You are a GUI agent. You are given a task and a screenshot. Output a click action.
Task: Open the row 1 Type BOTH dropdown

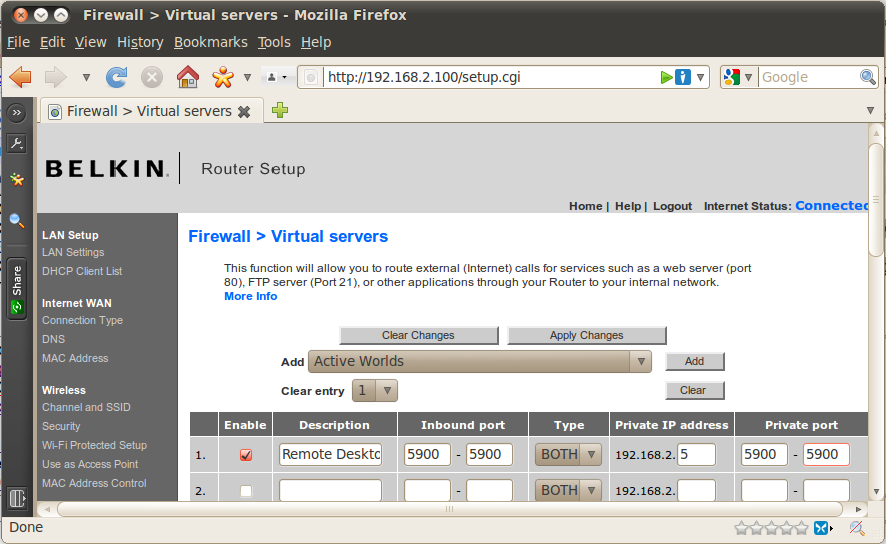568,454
